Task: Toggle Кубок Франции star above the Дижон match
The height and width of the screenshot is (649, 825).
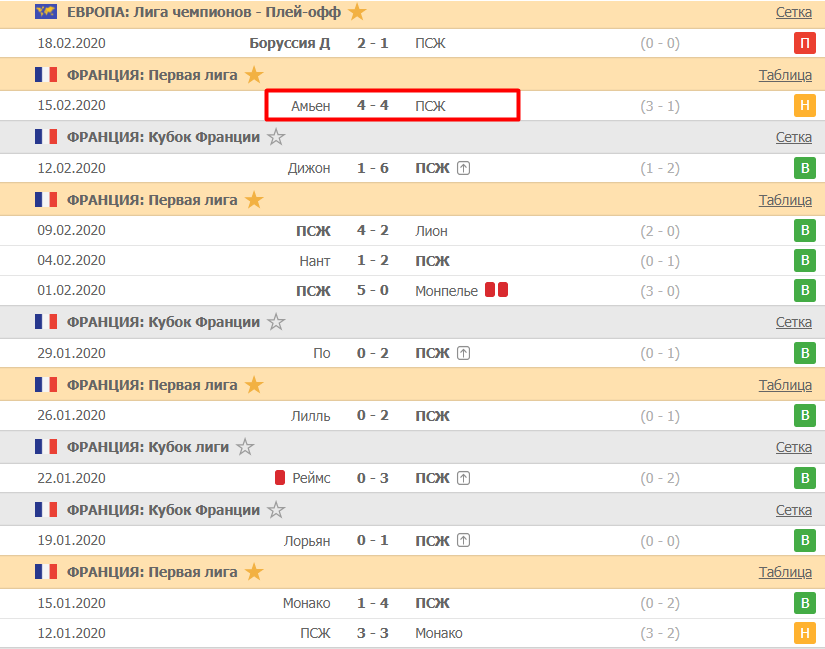Action: [x=276, y=137]
